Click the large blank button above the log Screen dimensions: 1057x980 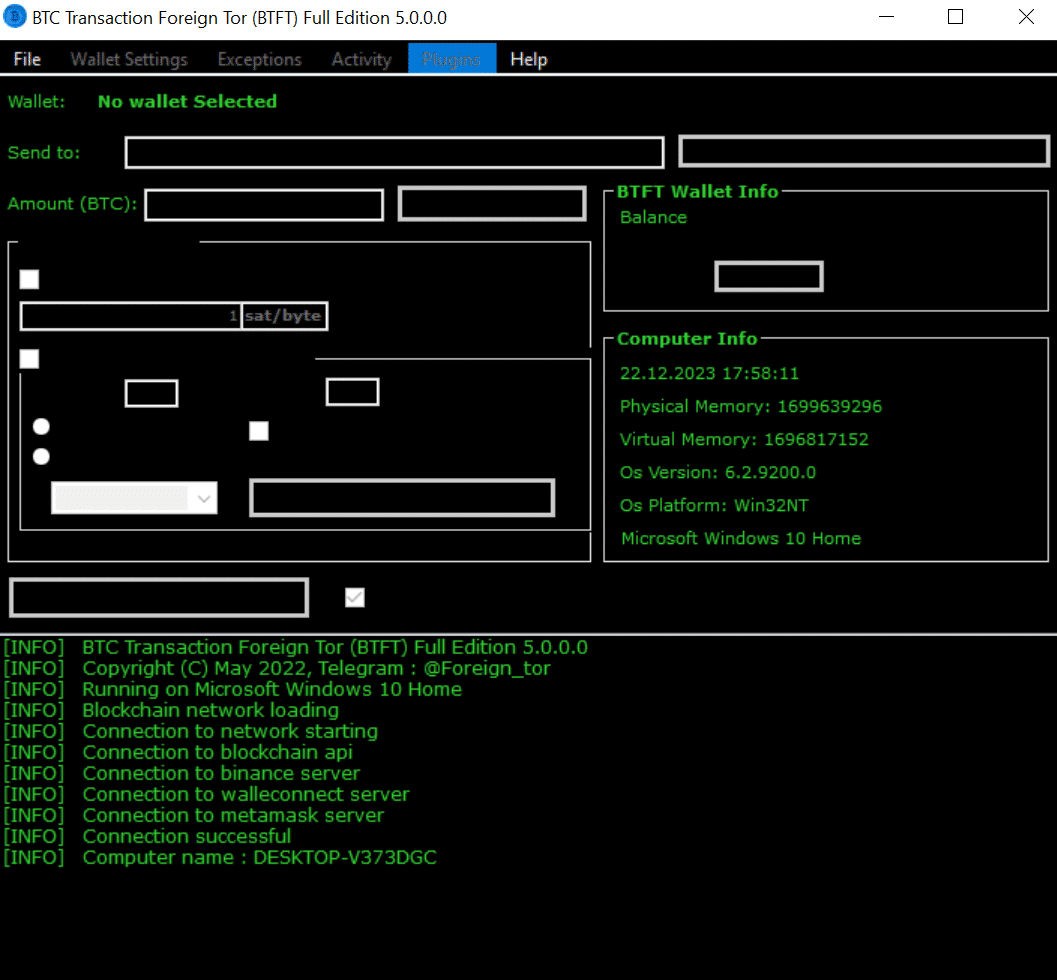coord(159,597)
